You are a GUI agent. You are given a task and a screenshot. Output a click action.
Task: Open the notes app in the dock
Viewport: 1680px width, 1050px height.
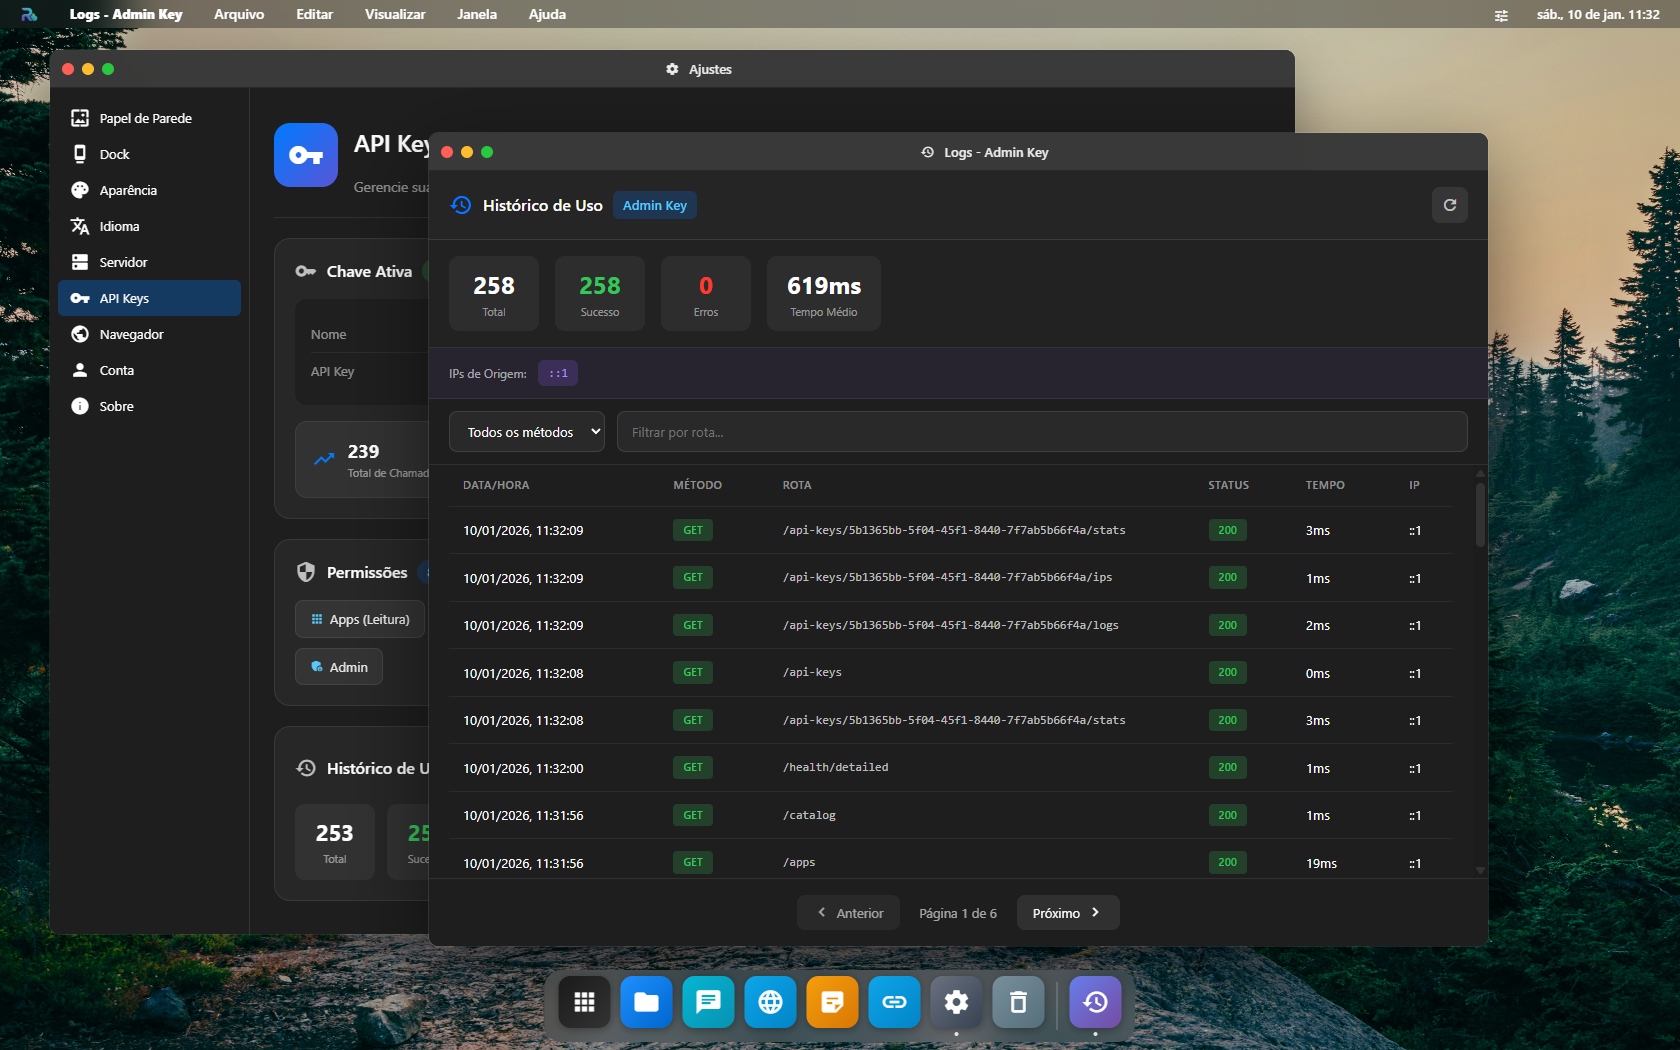[x=832, y=1002]
